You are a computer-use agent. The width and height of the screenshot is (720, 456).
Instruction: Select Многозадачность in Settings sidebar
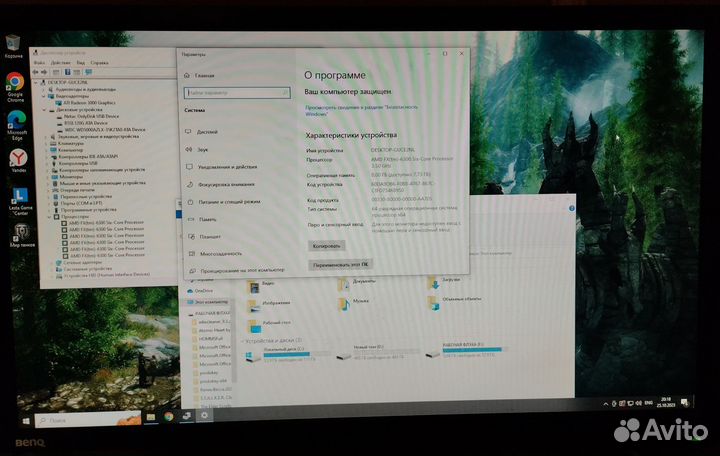coord(221,254)
